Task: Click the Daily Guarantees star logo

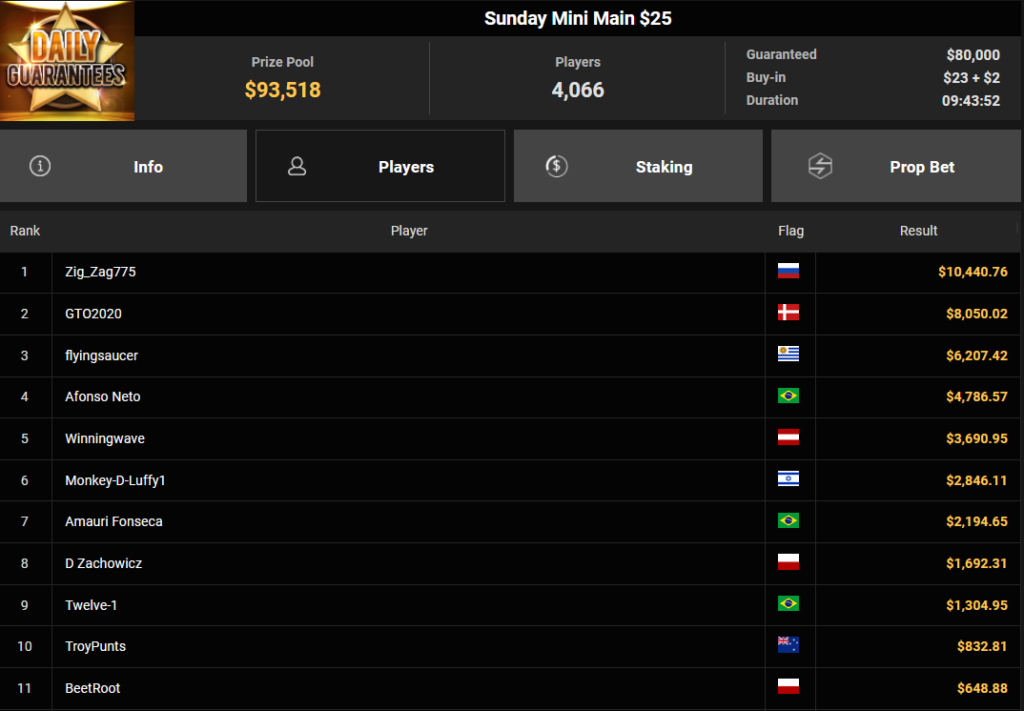Action: (67, 61)
